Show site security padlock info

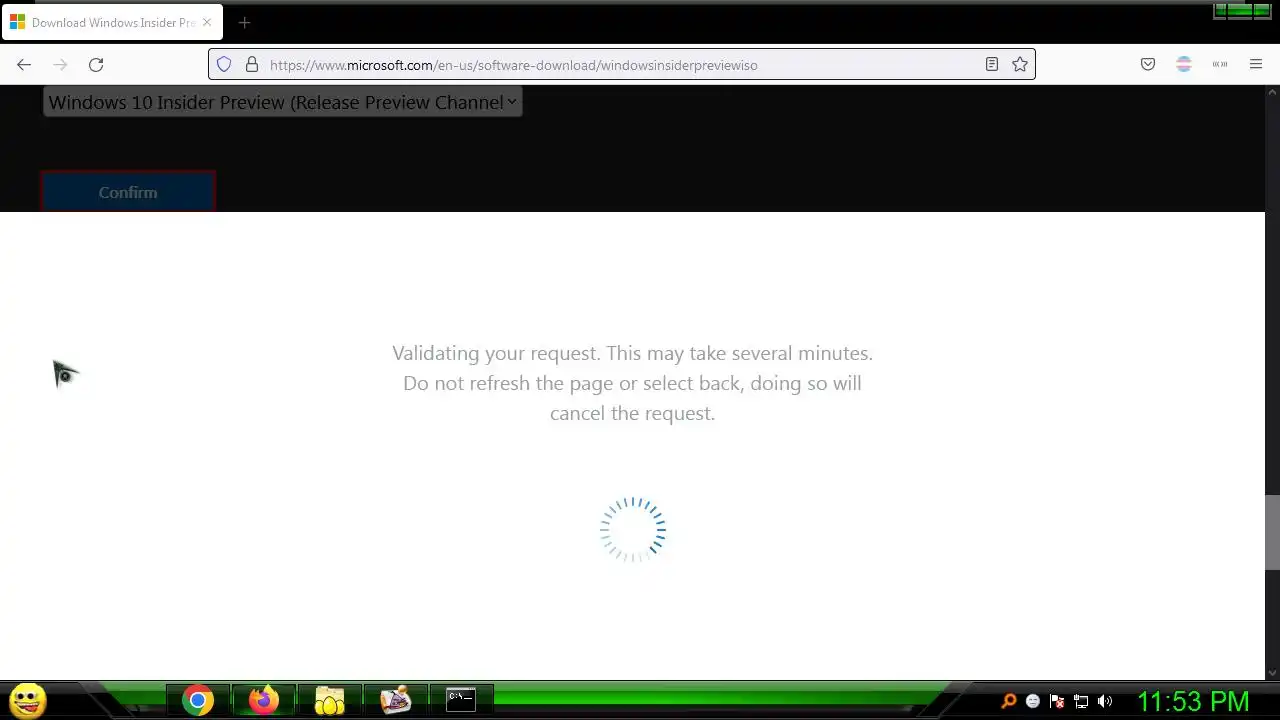tap(252, 65)
